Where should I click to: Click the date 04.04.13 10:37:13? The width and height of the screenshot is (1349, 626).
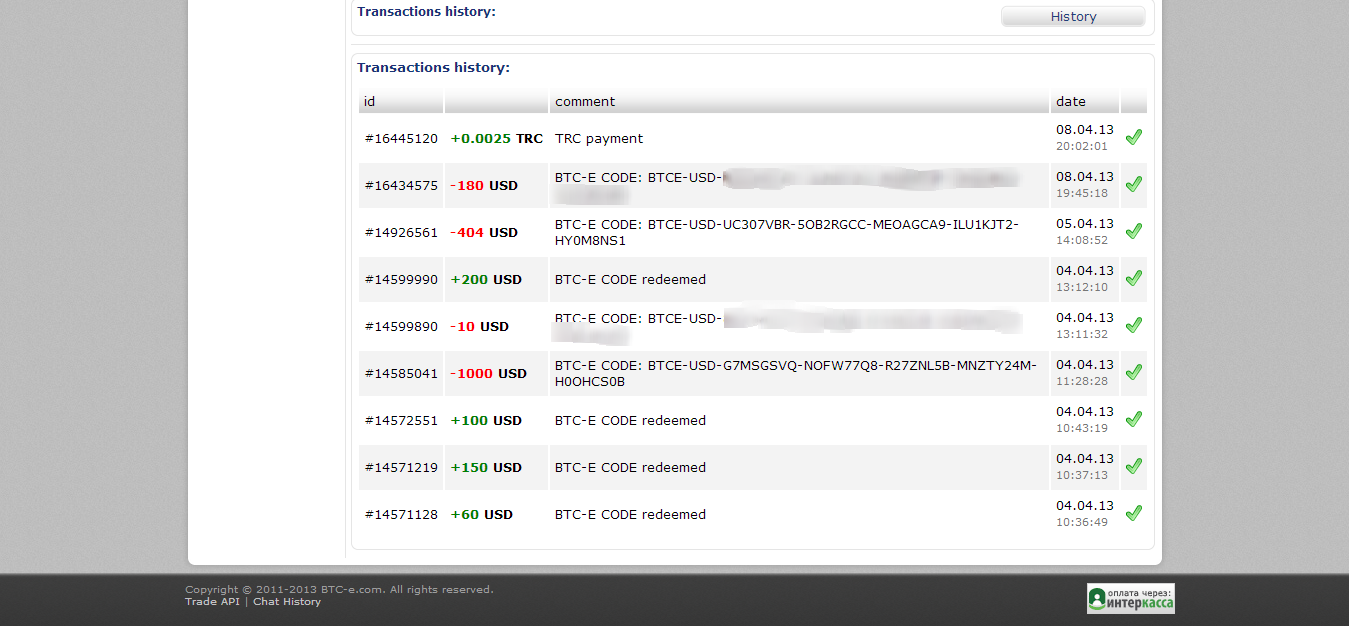pos(1085,467)
